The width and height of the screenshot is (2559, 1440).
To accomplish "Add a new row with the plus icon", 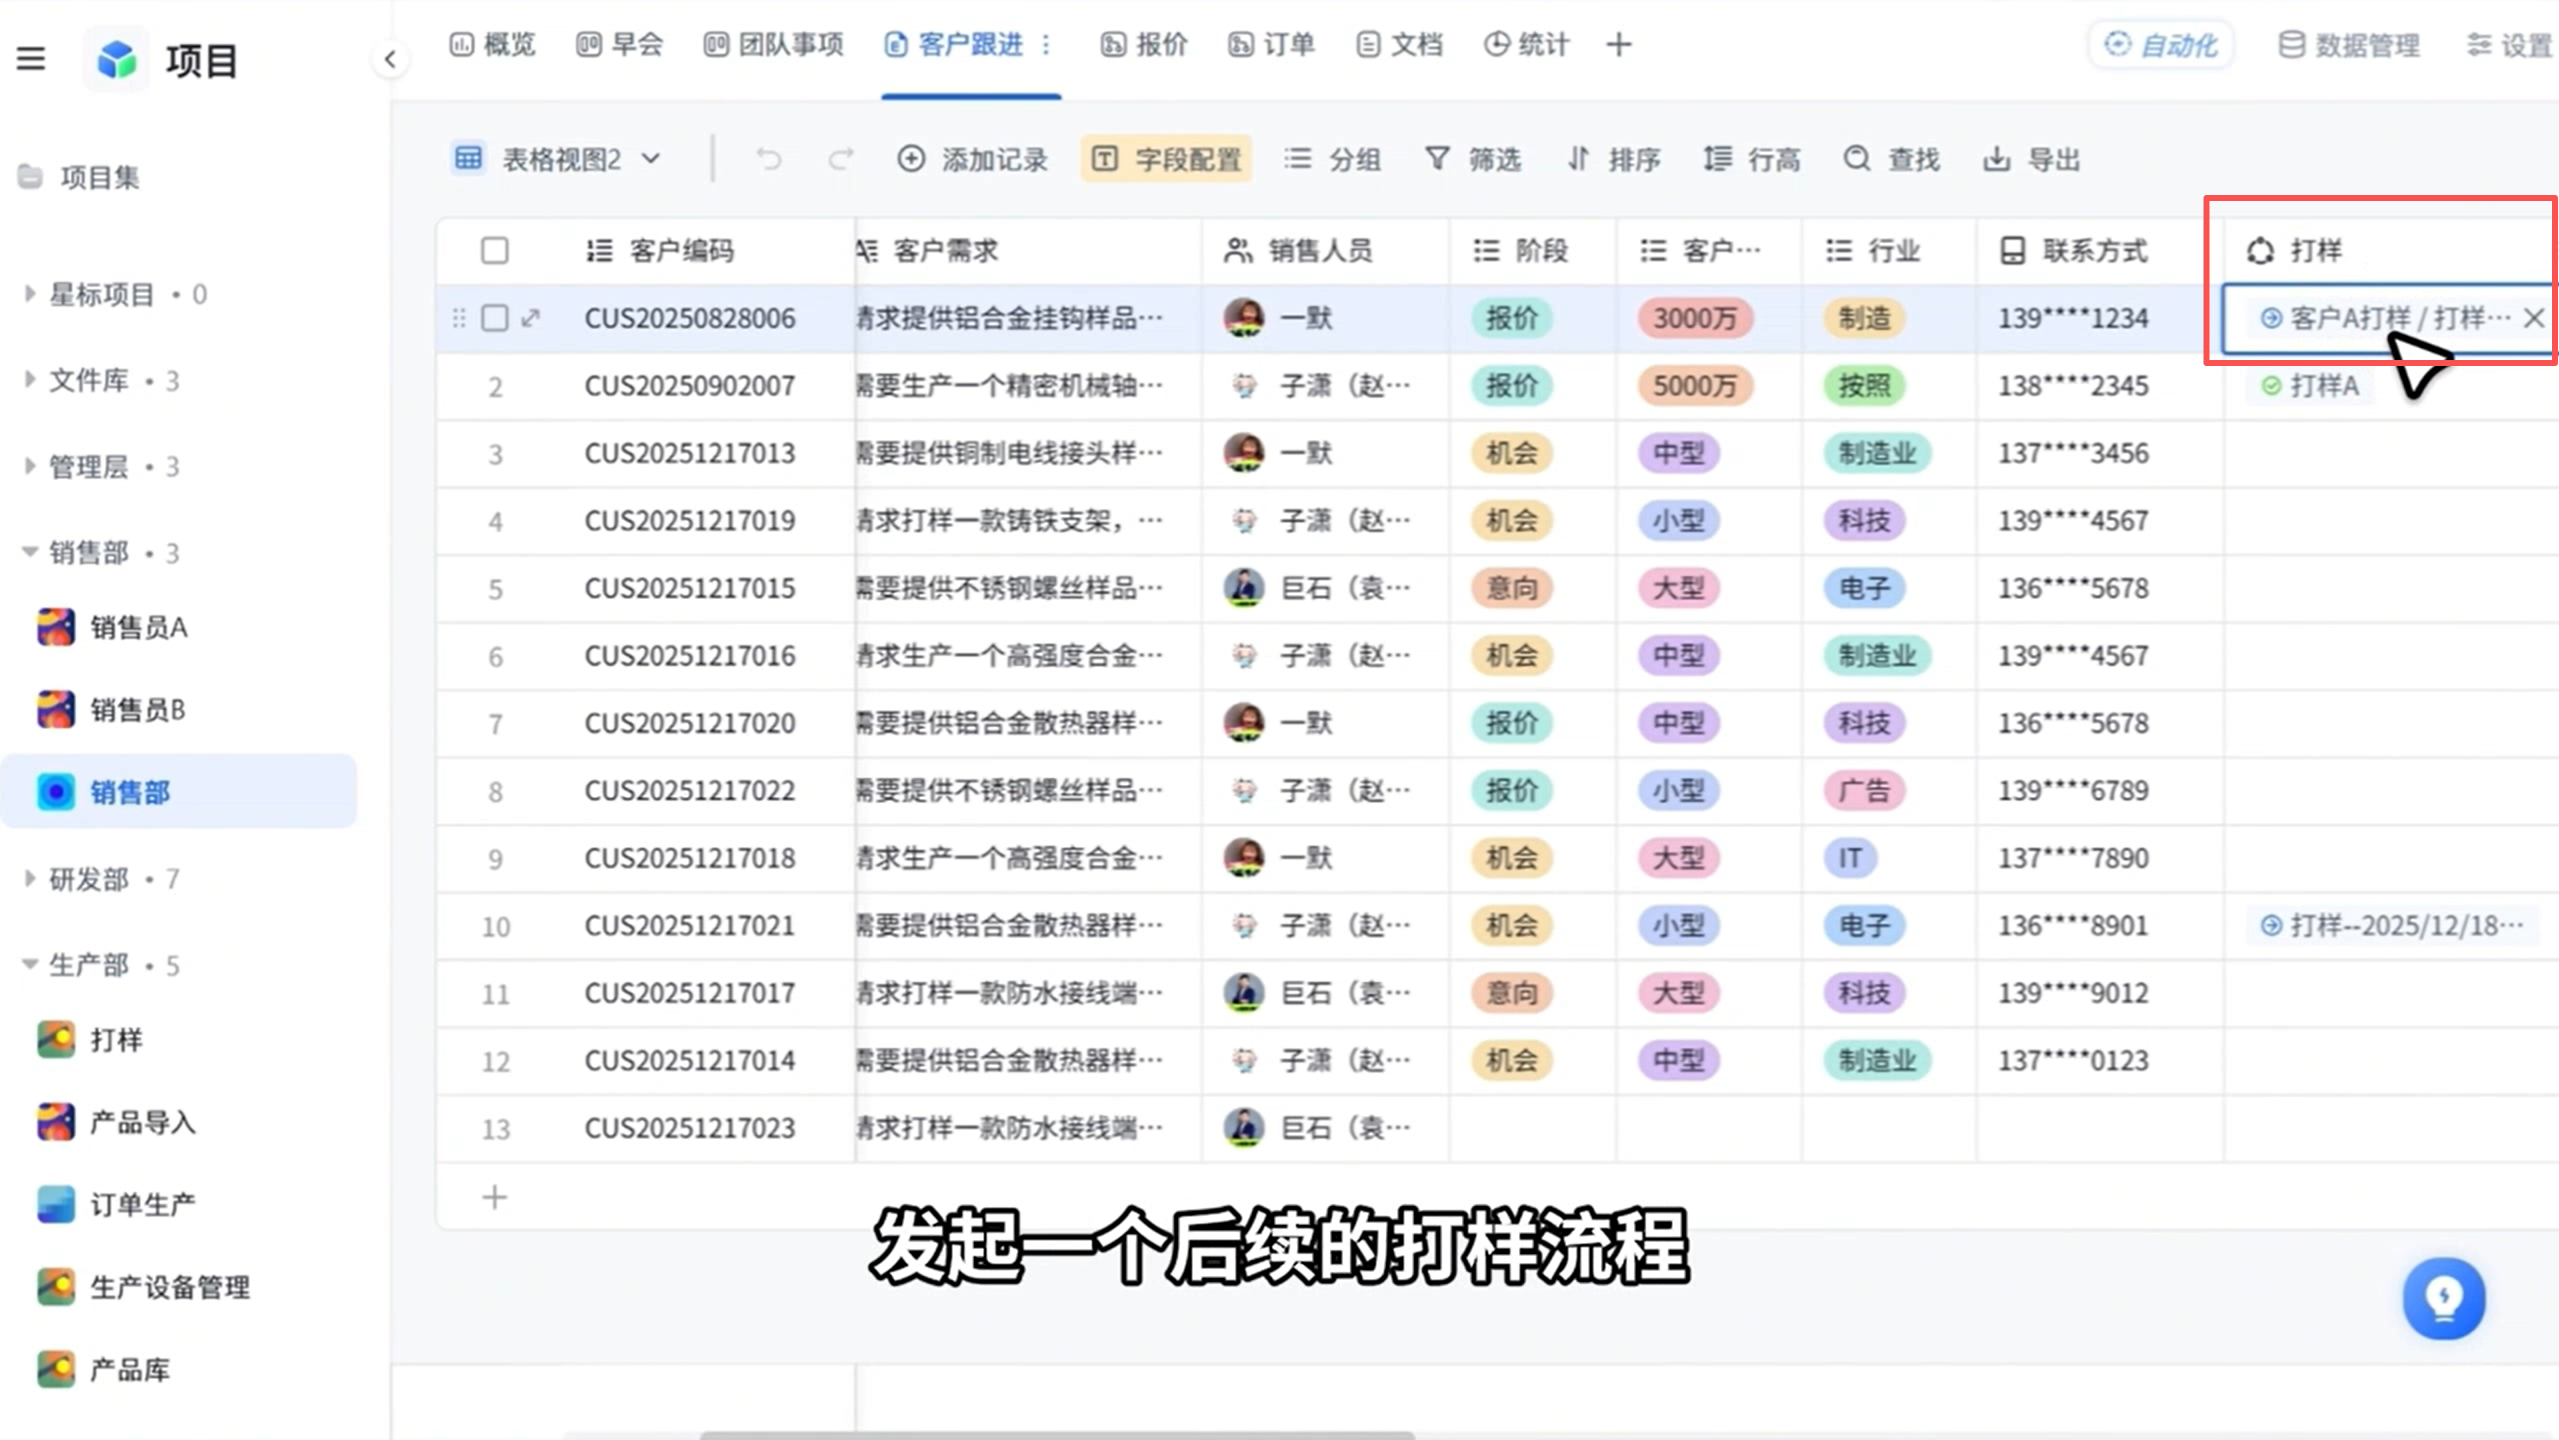I will pyautogui.click(x=495, y=1197).
